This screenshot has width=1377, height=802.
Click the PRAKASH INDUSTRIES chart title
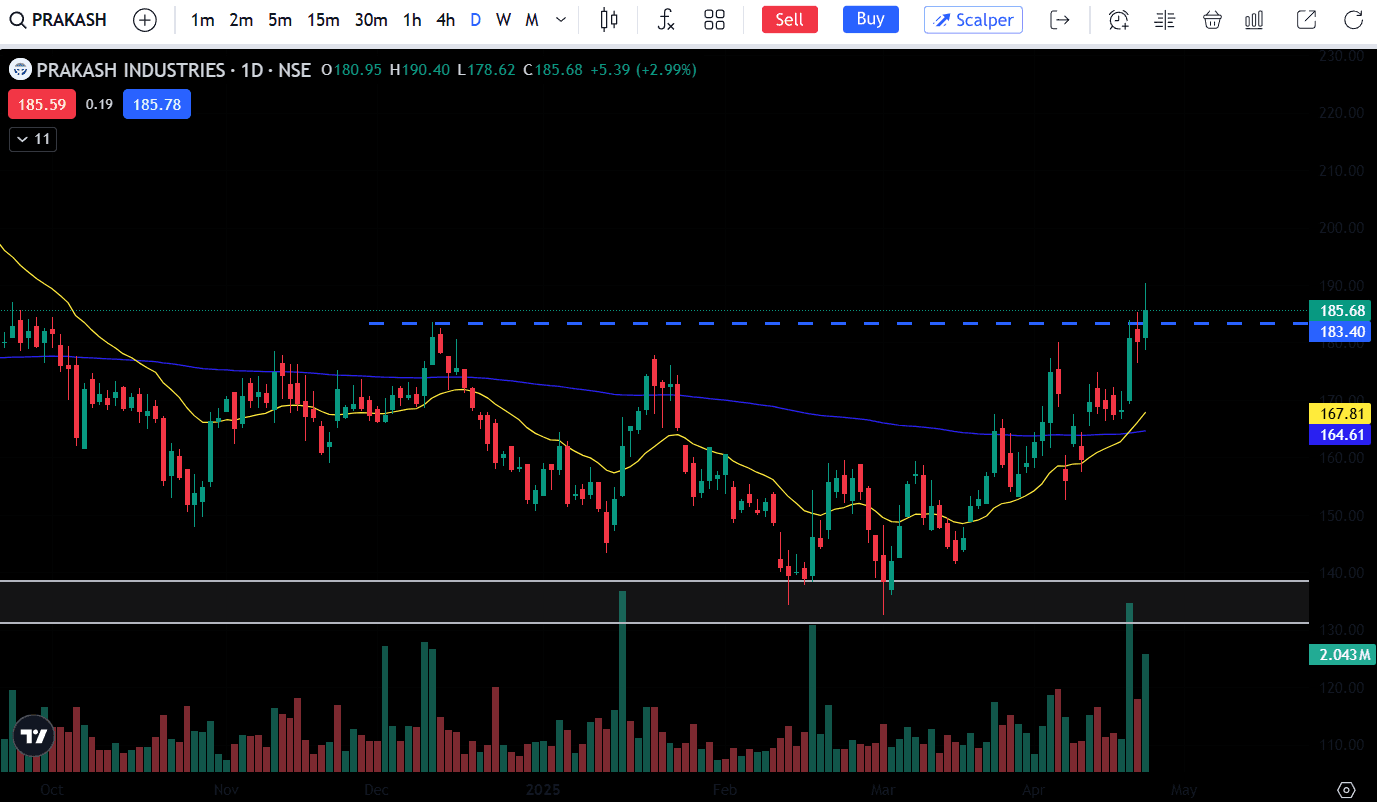pyautogui.click(x=131, y=70)
